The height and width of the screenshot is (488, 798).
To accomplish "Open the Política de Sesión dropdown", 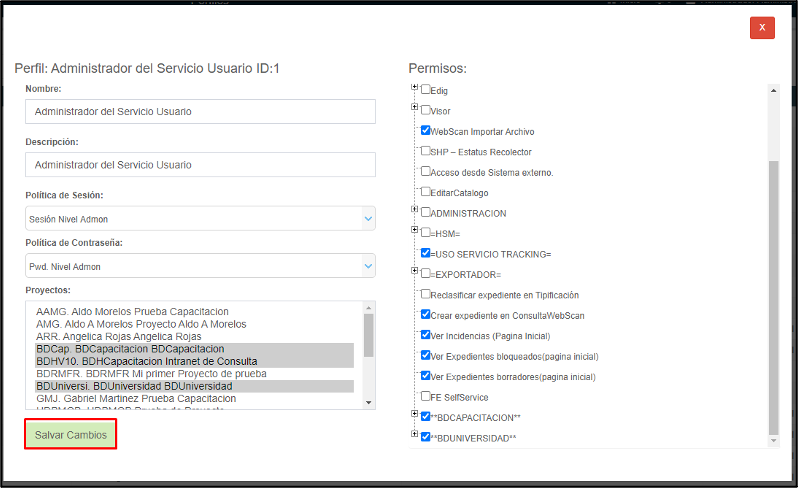I will (200, 219).
